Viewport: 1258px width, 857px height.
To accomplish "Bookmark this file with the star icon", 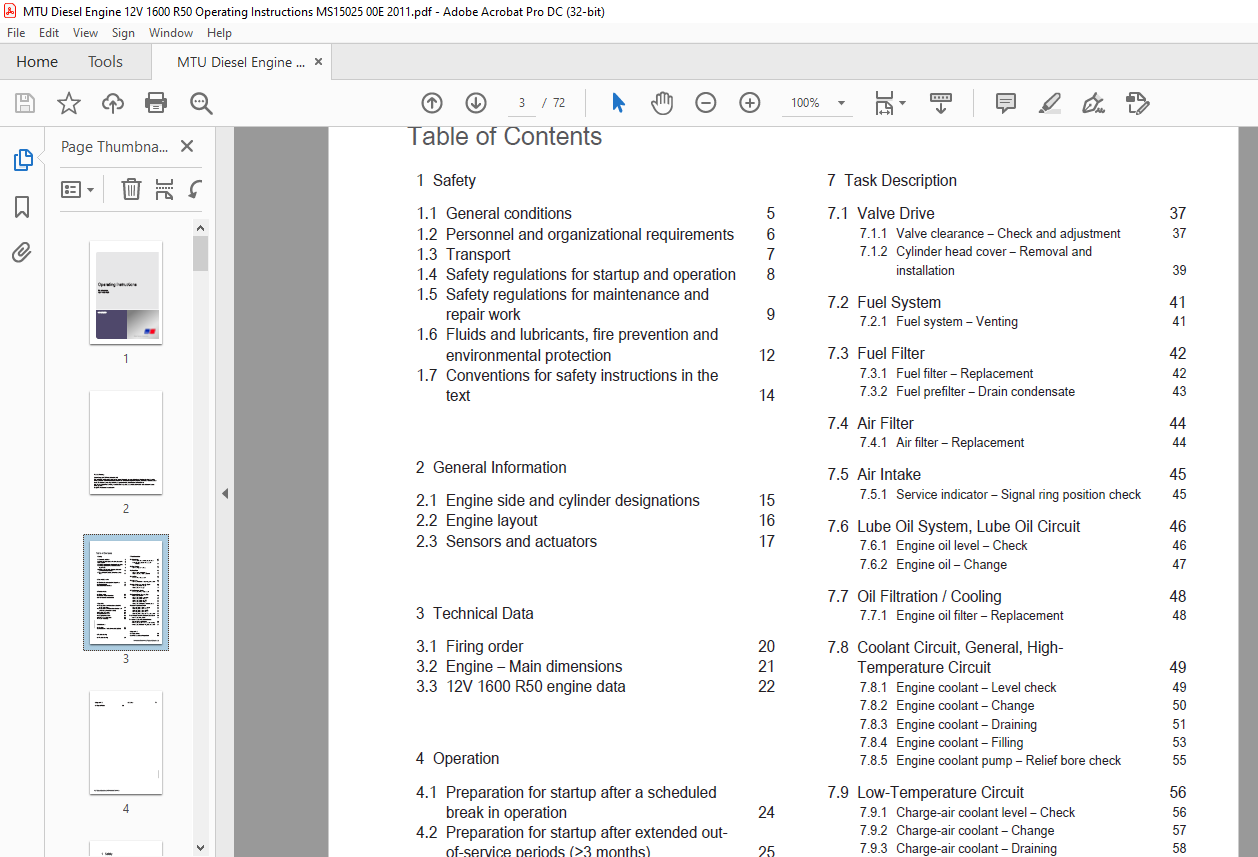I will [69, 103].
